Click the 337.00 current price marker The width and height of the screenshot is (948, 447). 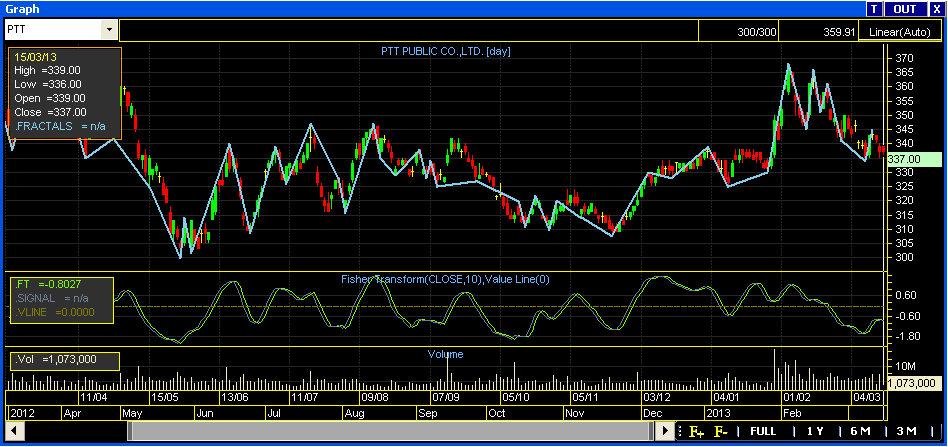pos(914,159)
